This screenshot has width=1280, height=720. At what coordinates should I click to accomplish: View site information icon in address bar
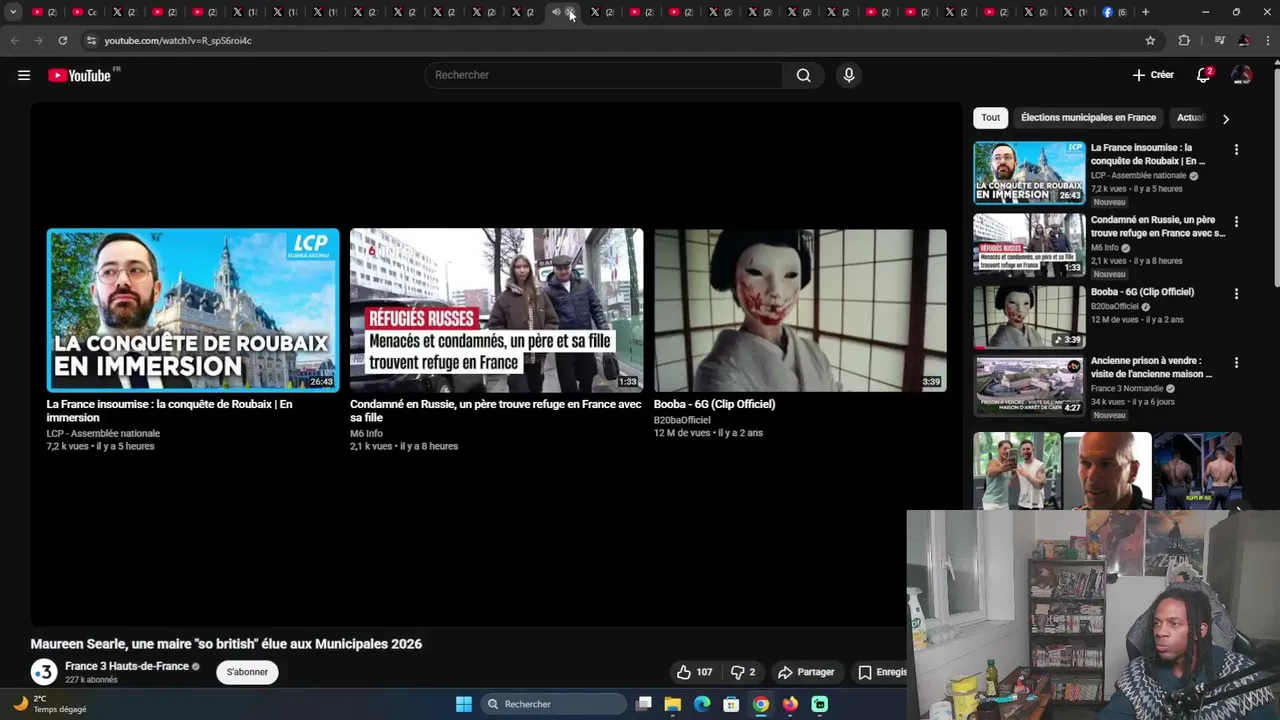pyautogui.click(x=91, y=40)
